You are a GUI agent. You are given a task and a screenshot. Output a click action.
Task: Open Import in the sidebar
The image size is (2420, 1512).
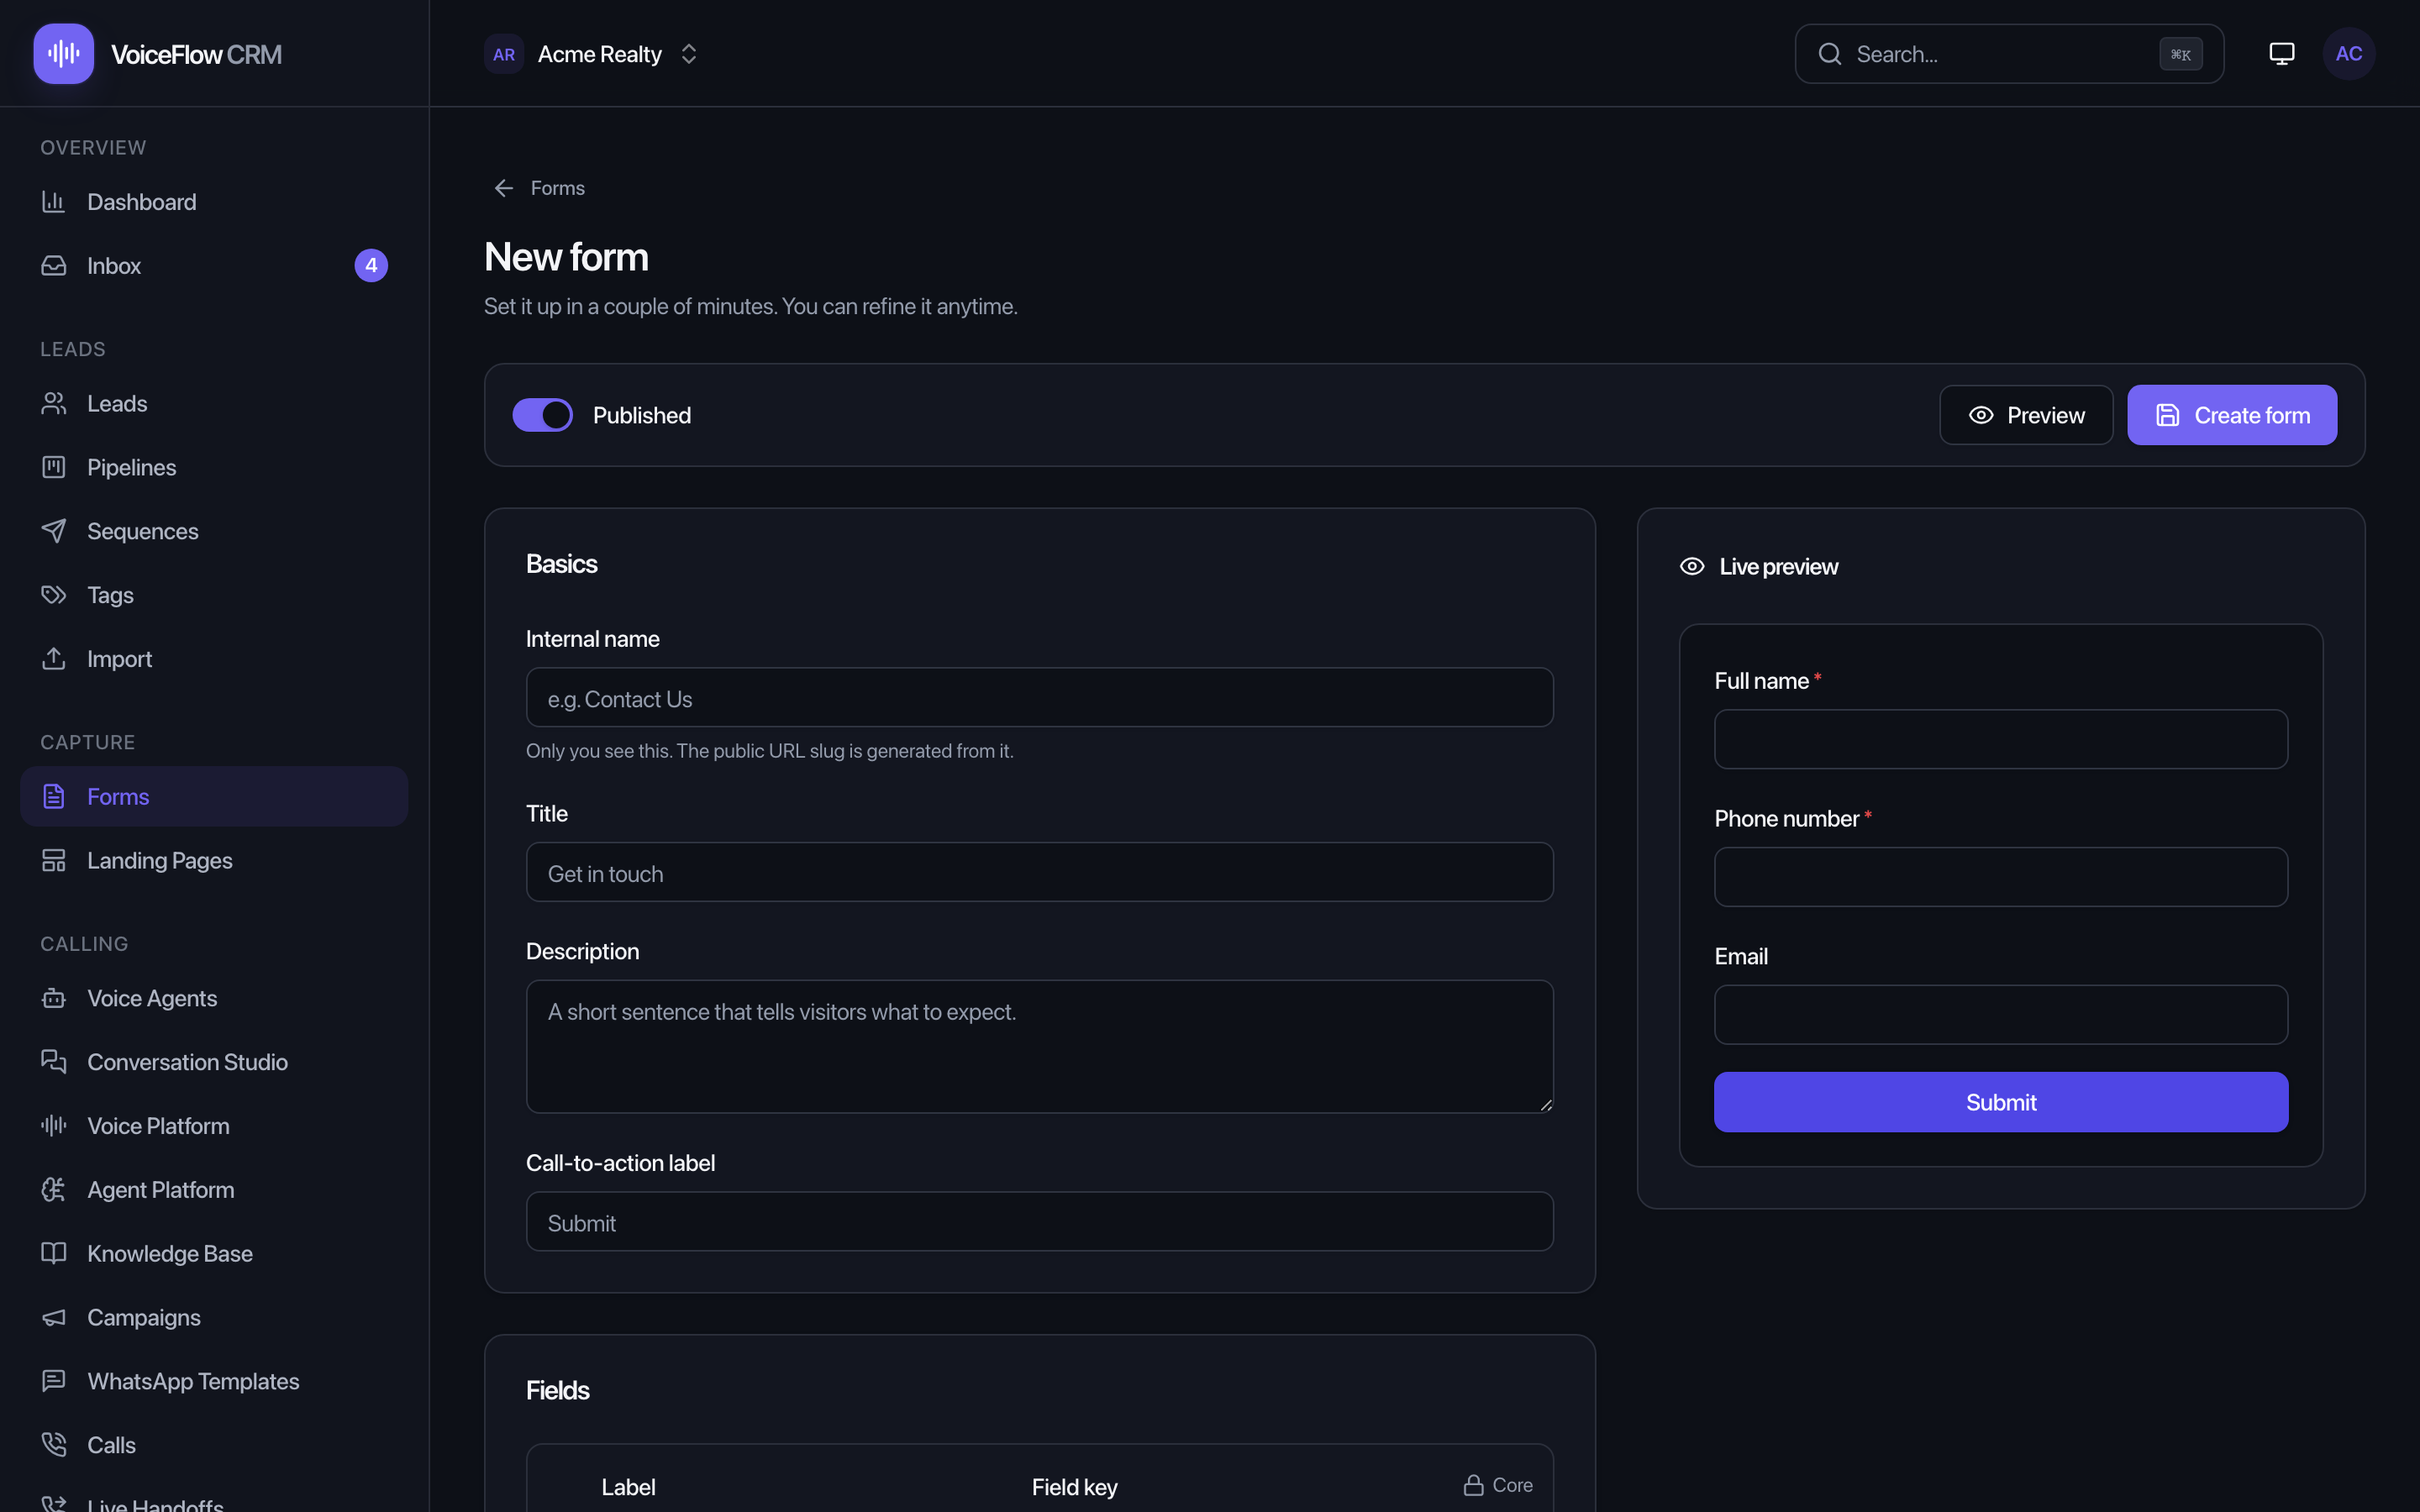[214, 659]
